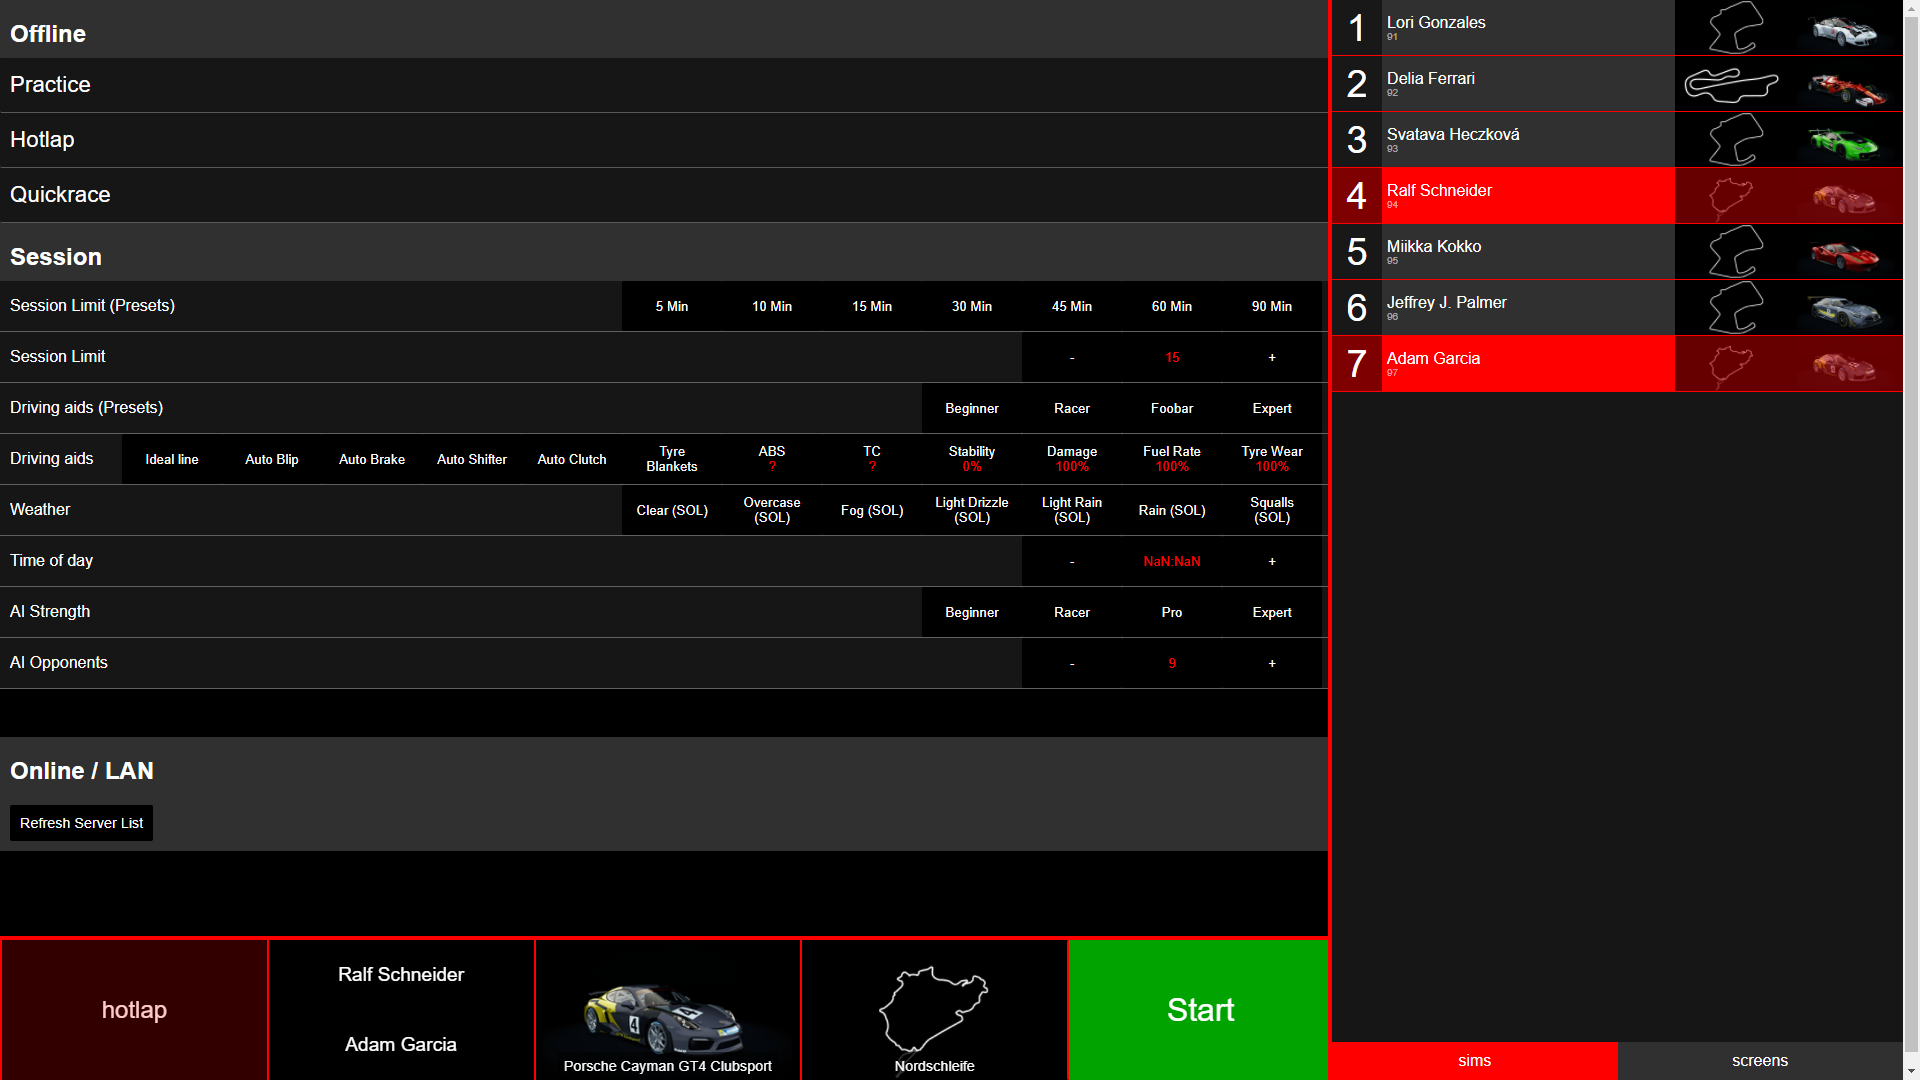
Task: Click Miikka Kokko's car icon
Action: pos(1845,252)
